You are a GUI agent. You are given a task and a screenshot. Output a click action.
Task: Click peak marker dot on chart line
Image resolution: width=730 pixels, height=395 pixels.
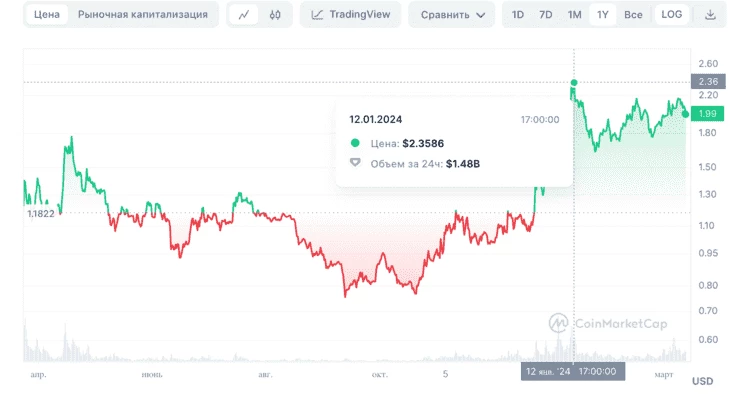coord(574,82)
